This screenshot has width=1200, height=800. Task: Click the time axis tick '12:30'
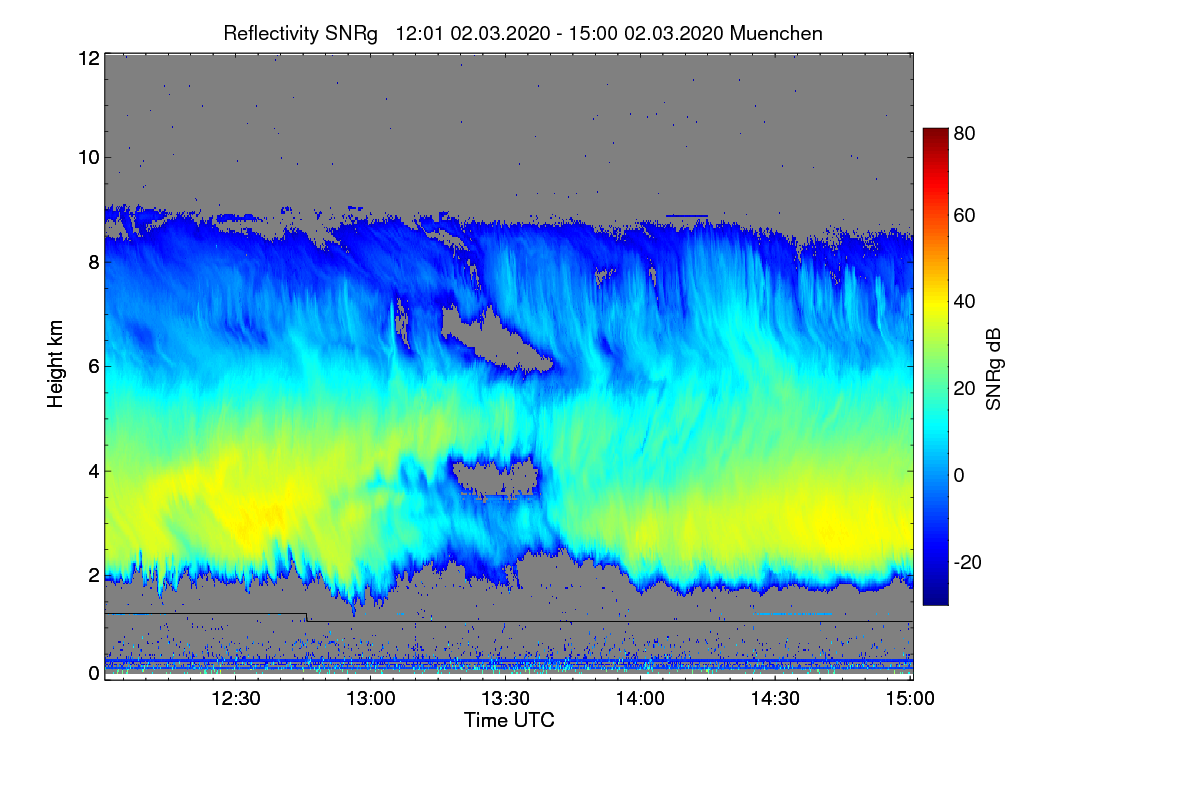[236, 699]
